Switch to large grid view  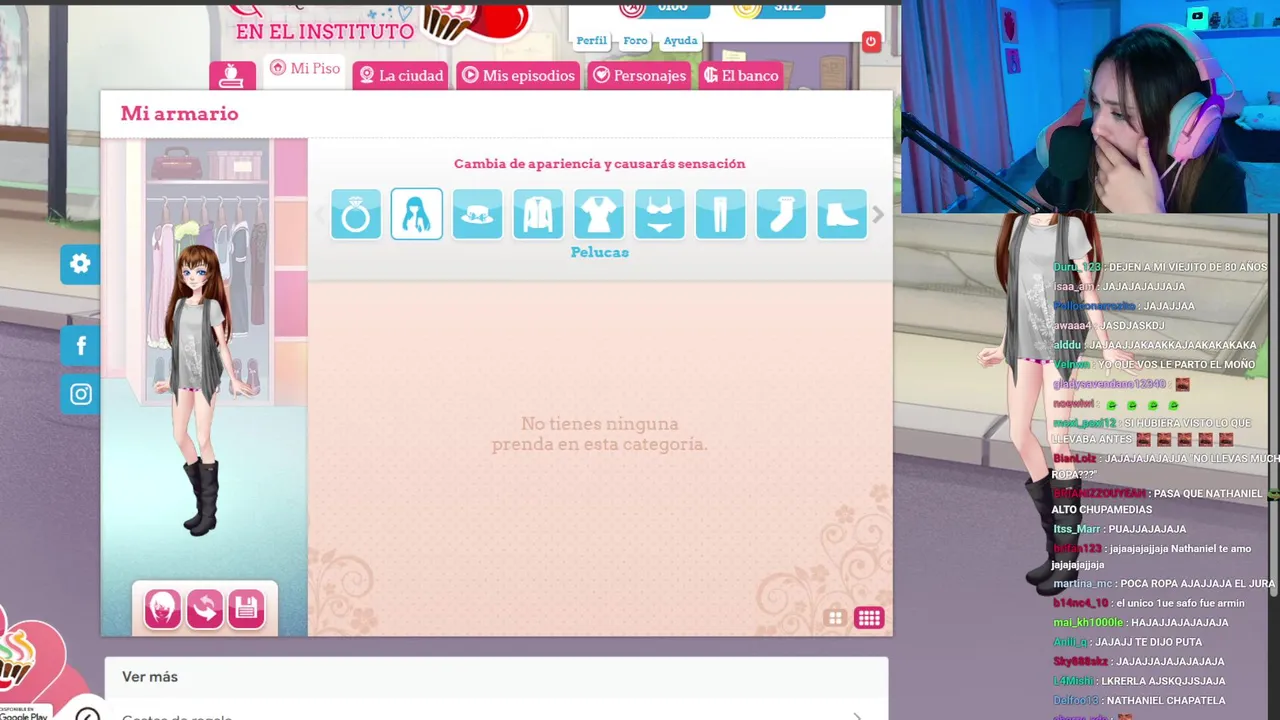(835, 618)
